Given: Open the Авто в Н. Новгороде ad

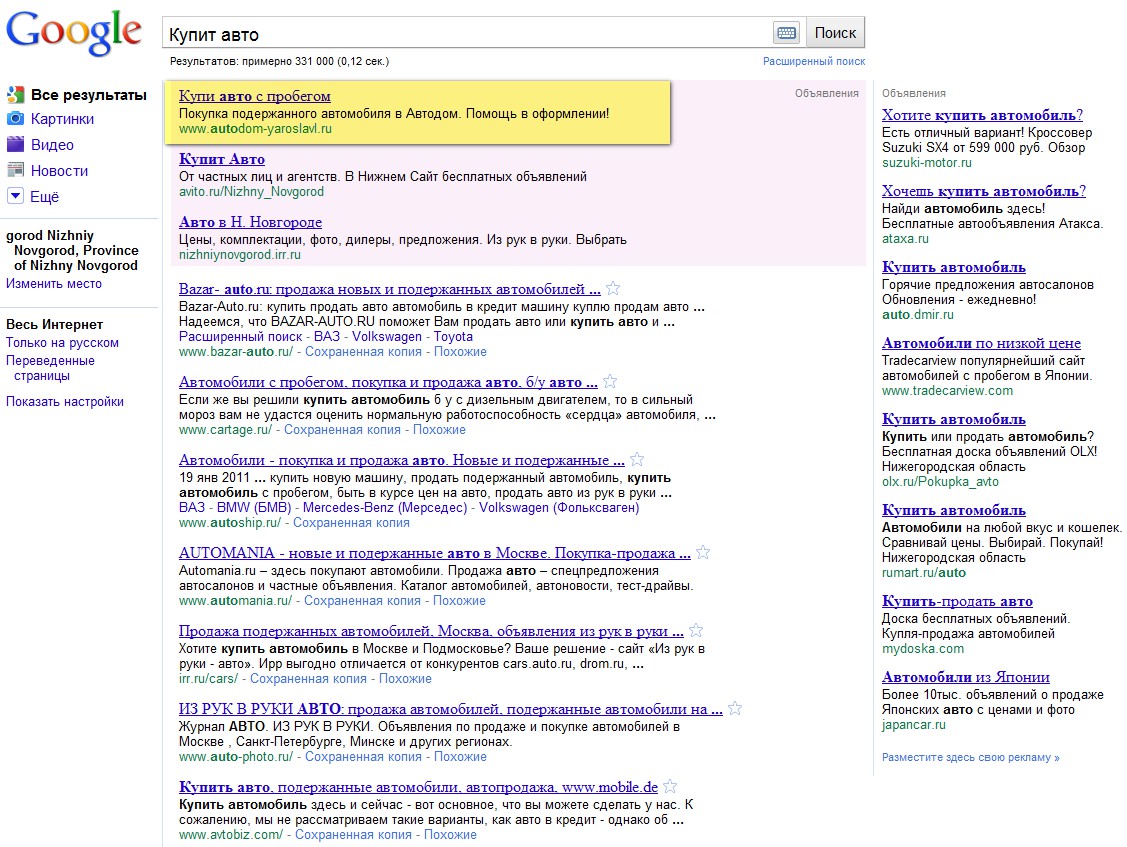Looking at the screenshot, I should tap(250, 222).
